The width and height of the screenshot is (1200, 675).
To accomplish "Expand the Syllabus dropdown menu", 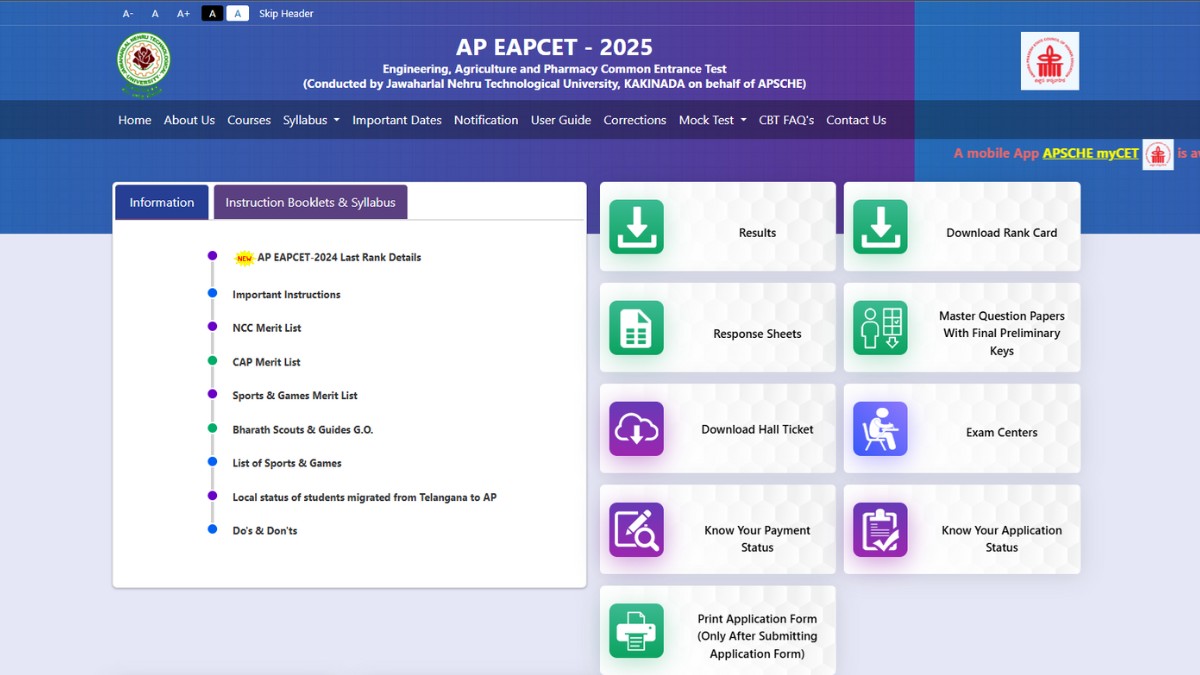I will 311,119.
